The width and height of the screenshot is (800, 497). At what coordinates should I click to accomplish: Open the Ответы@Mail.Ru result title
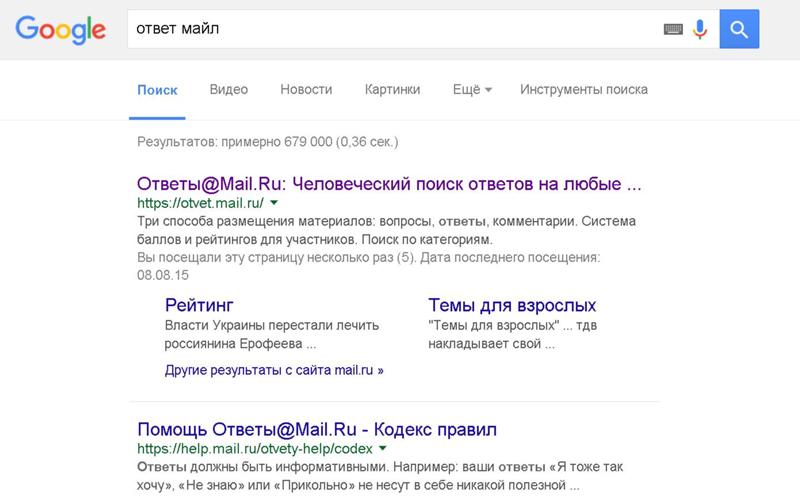pos(389,184)
